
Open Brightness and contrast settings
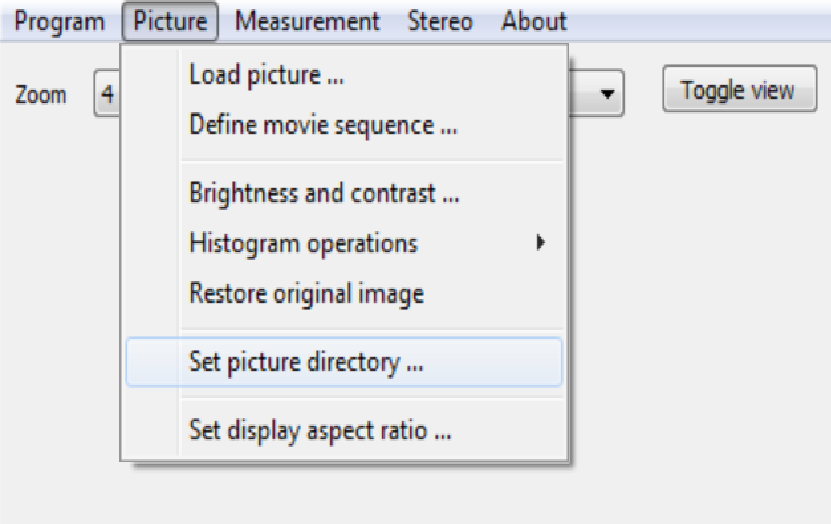tap(324, 193)
